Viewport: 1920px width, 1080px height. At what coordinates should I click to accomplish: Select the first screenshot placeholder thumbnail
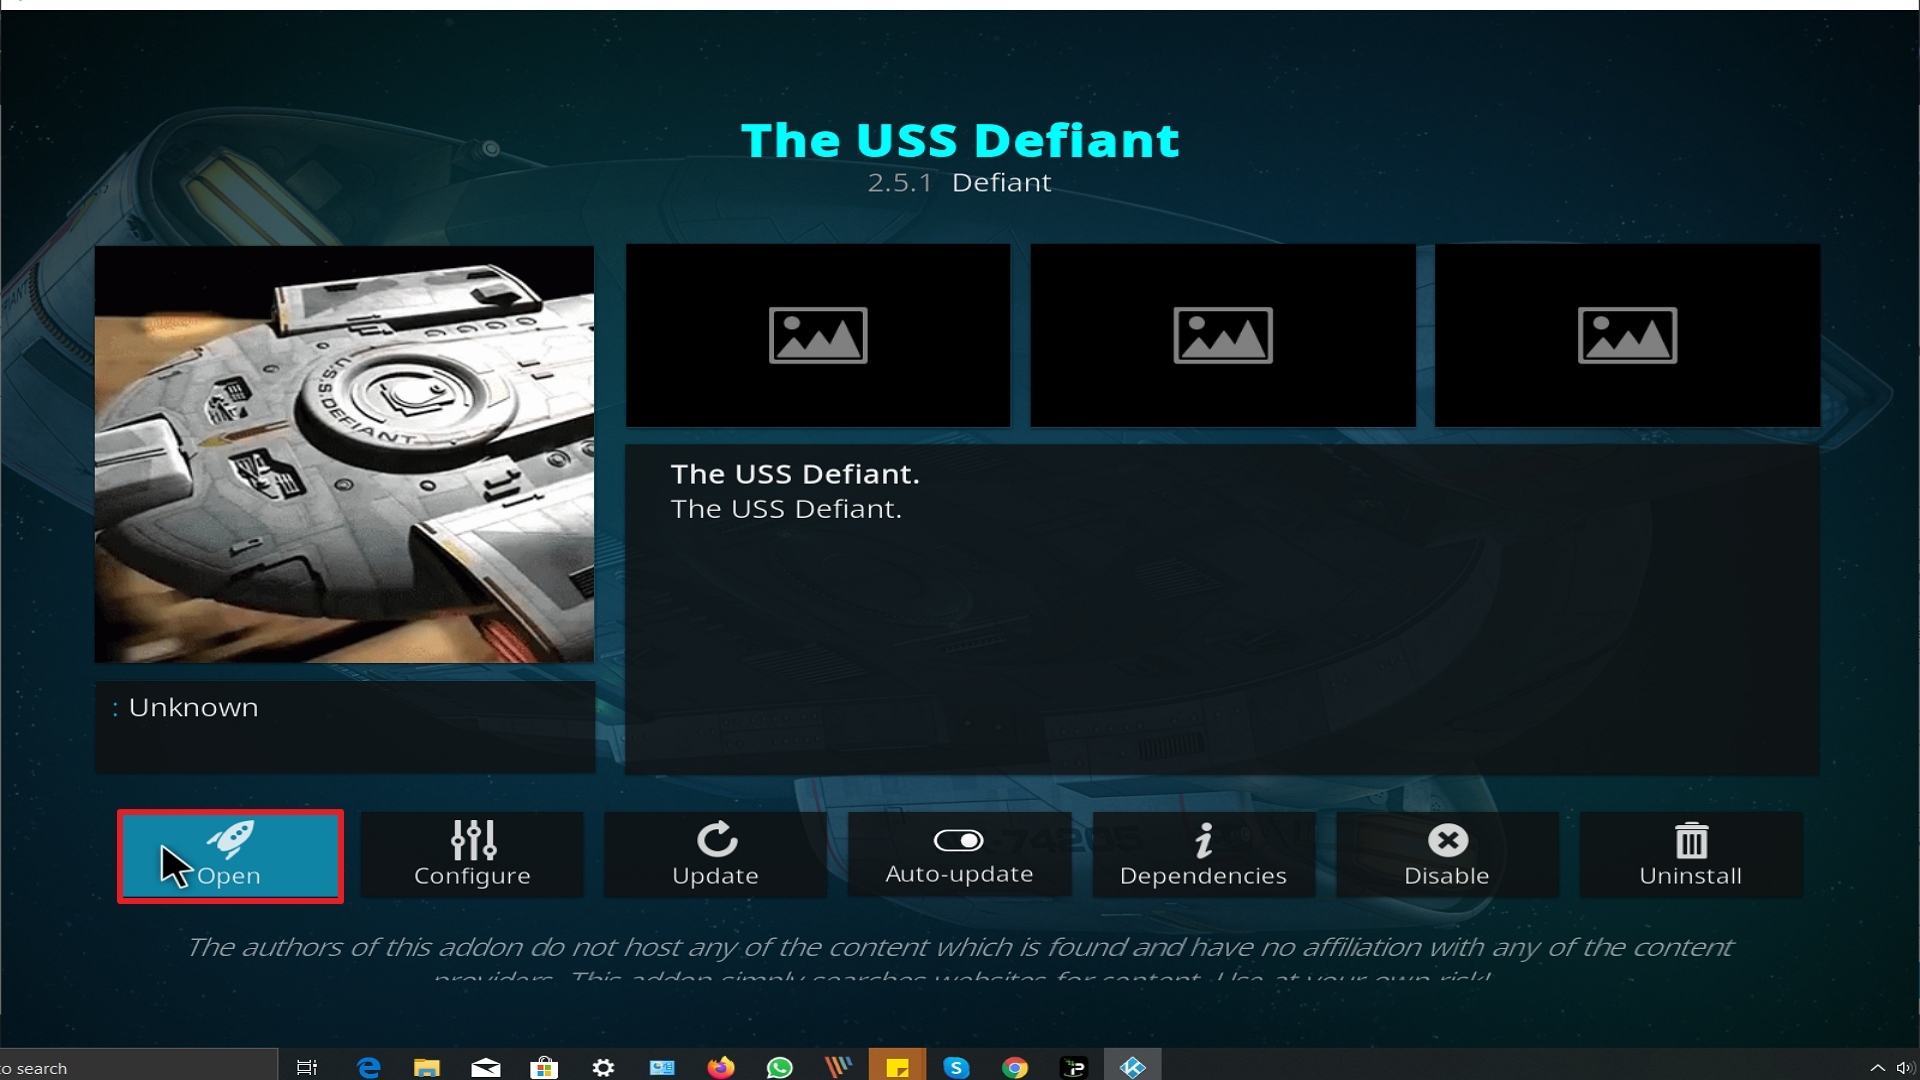(818, 336)
